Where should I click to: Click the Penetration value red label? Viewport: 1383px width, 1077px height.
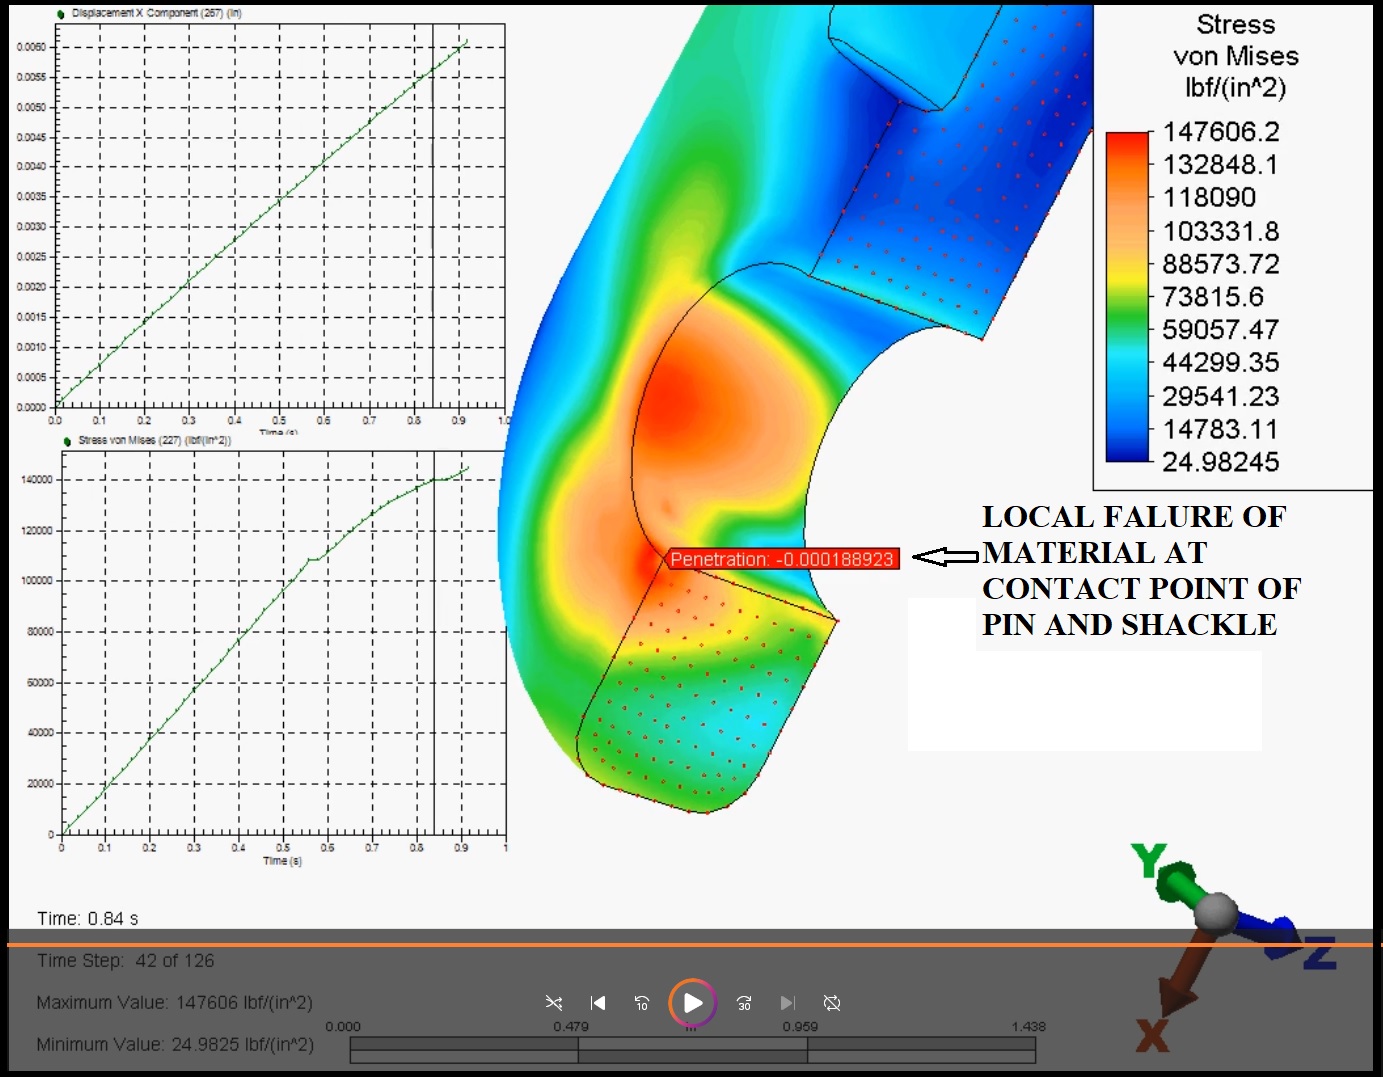coord(782,559)
